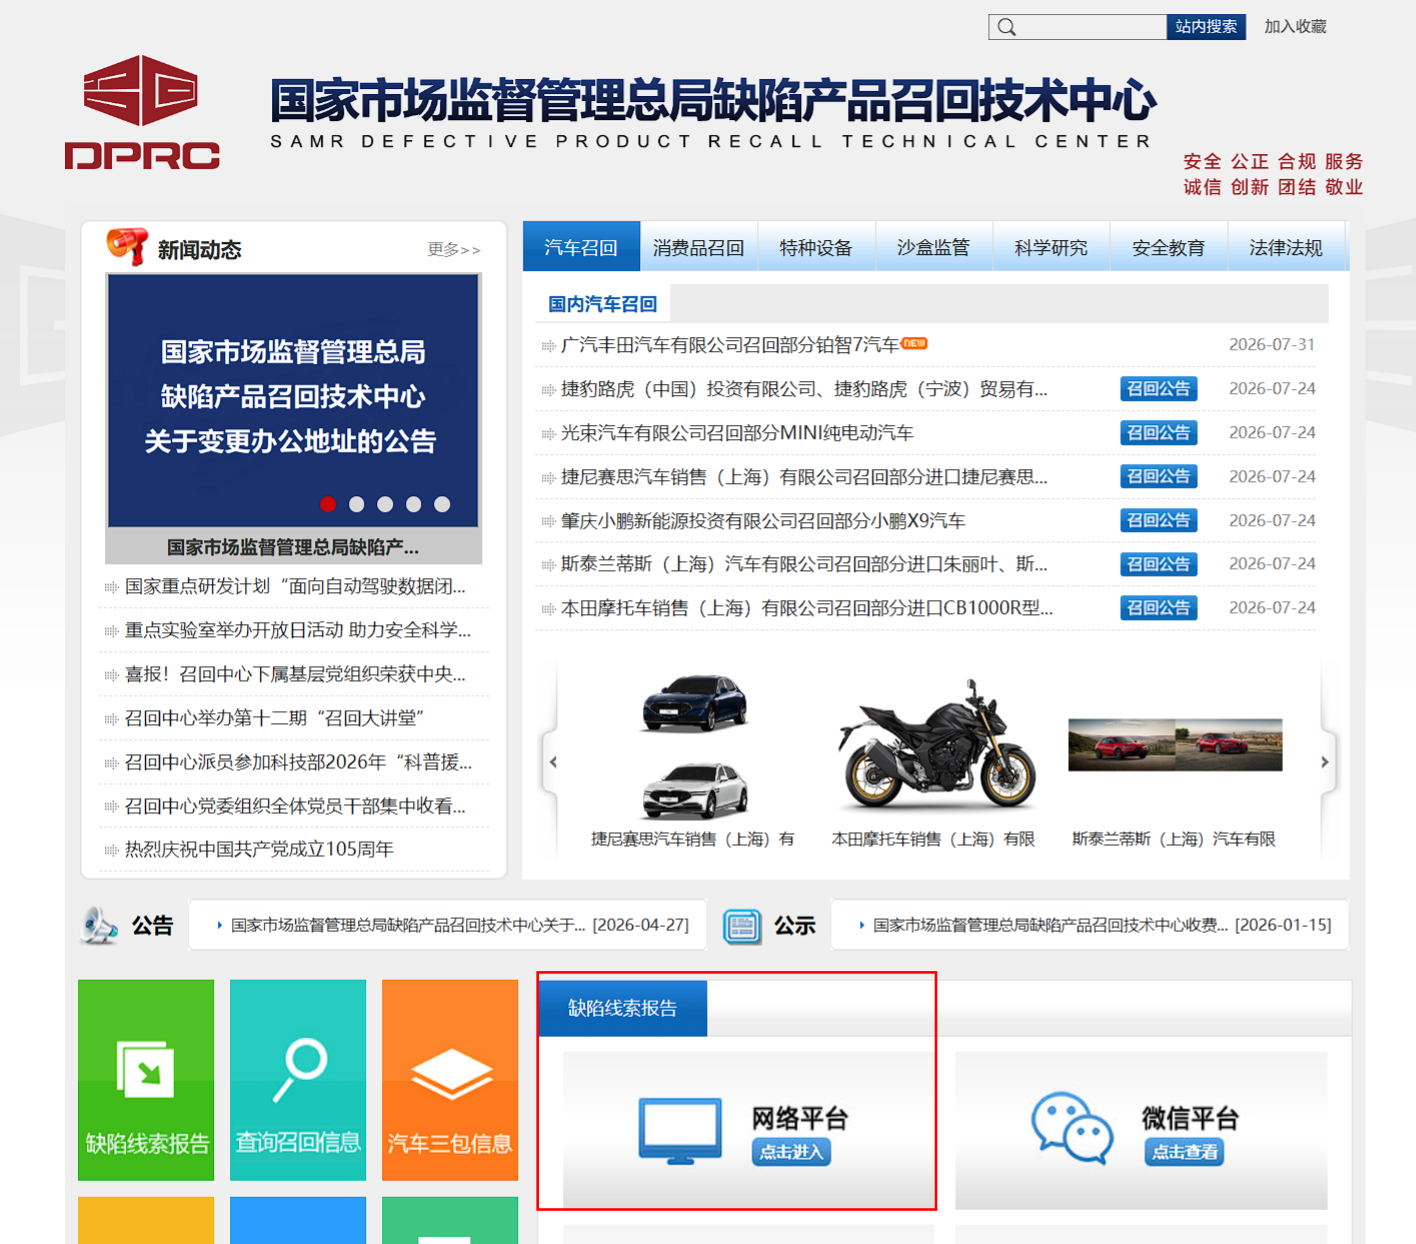Click the WeChat bubble icon for 微信平台

1072,1128
